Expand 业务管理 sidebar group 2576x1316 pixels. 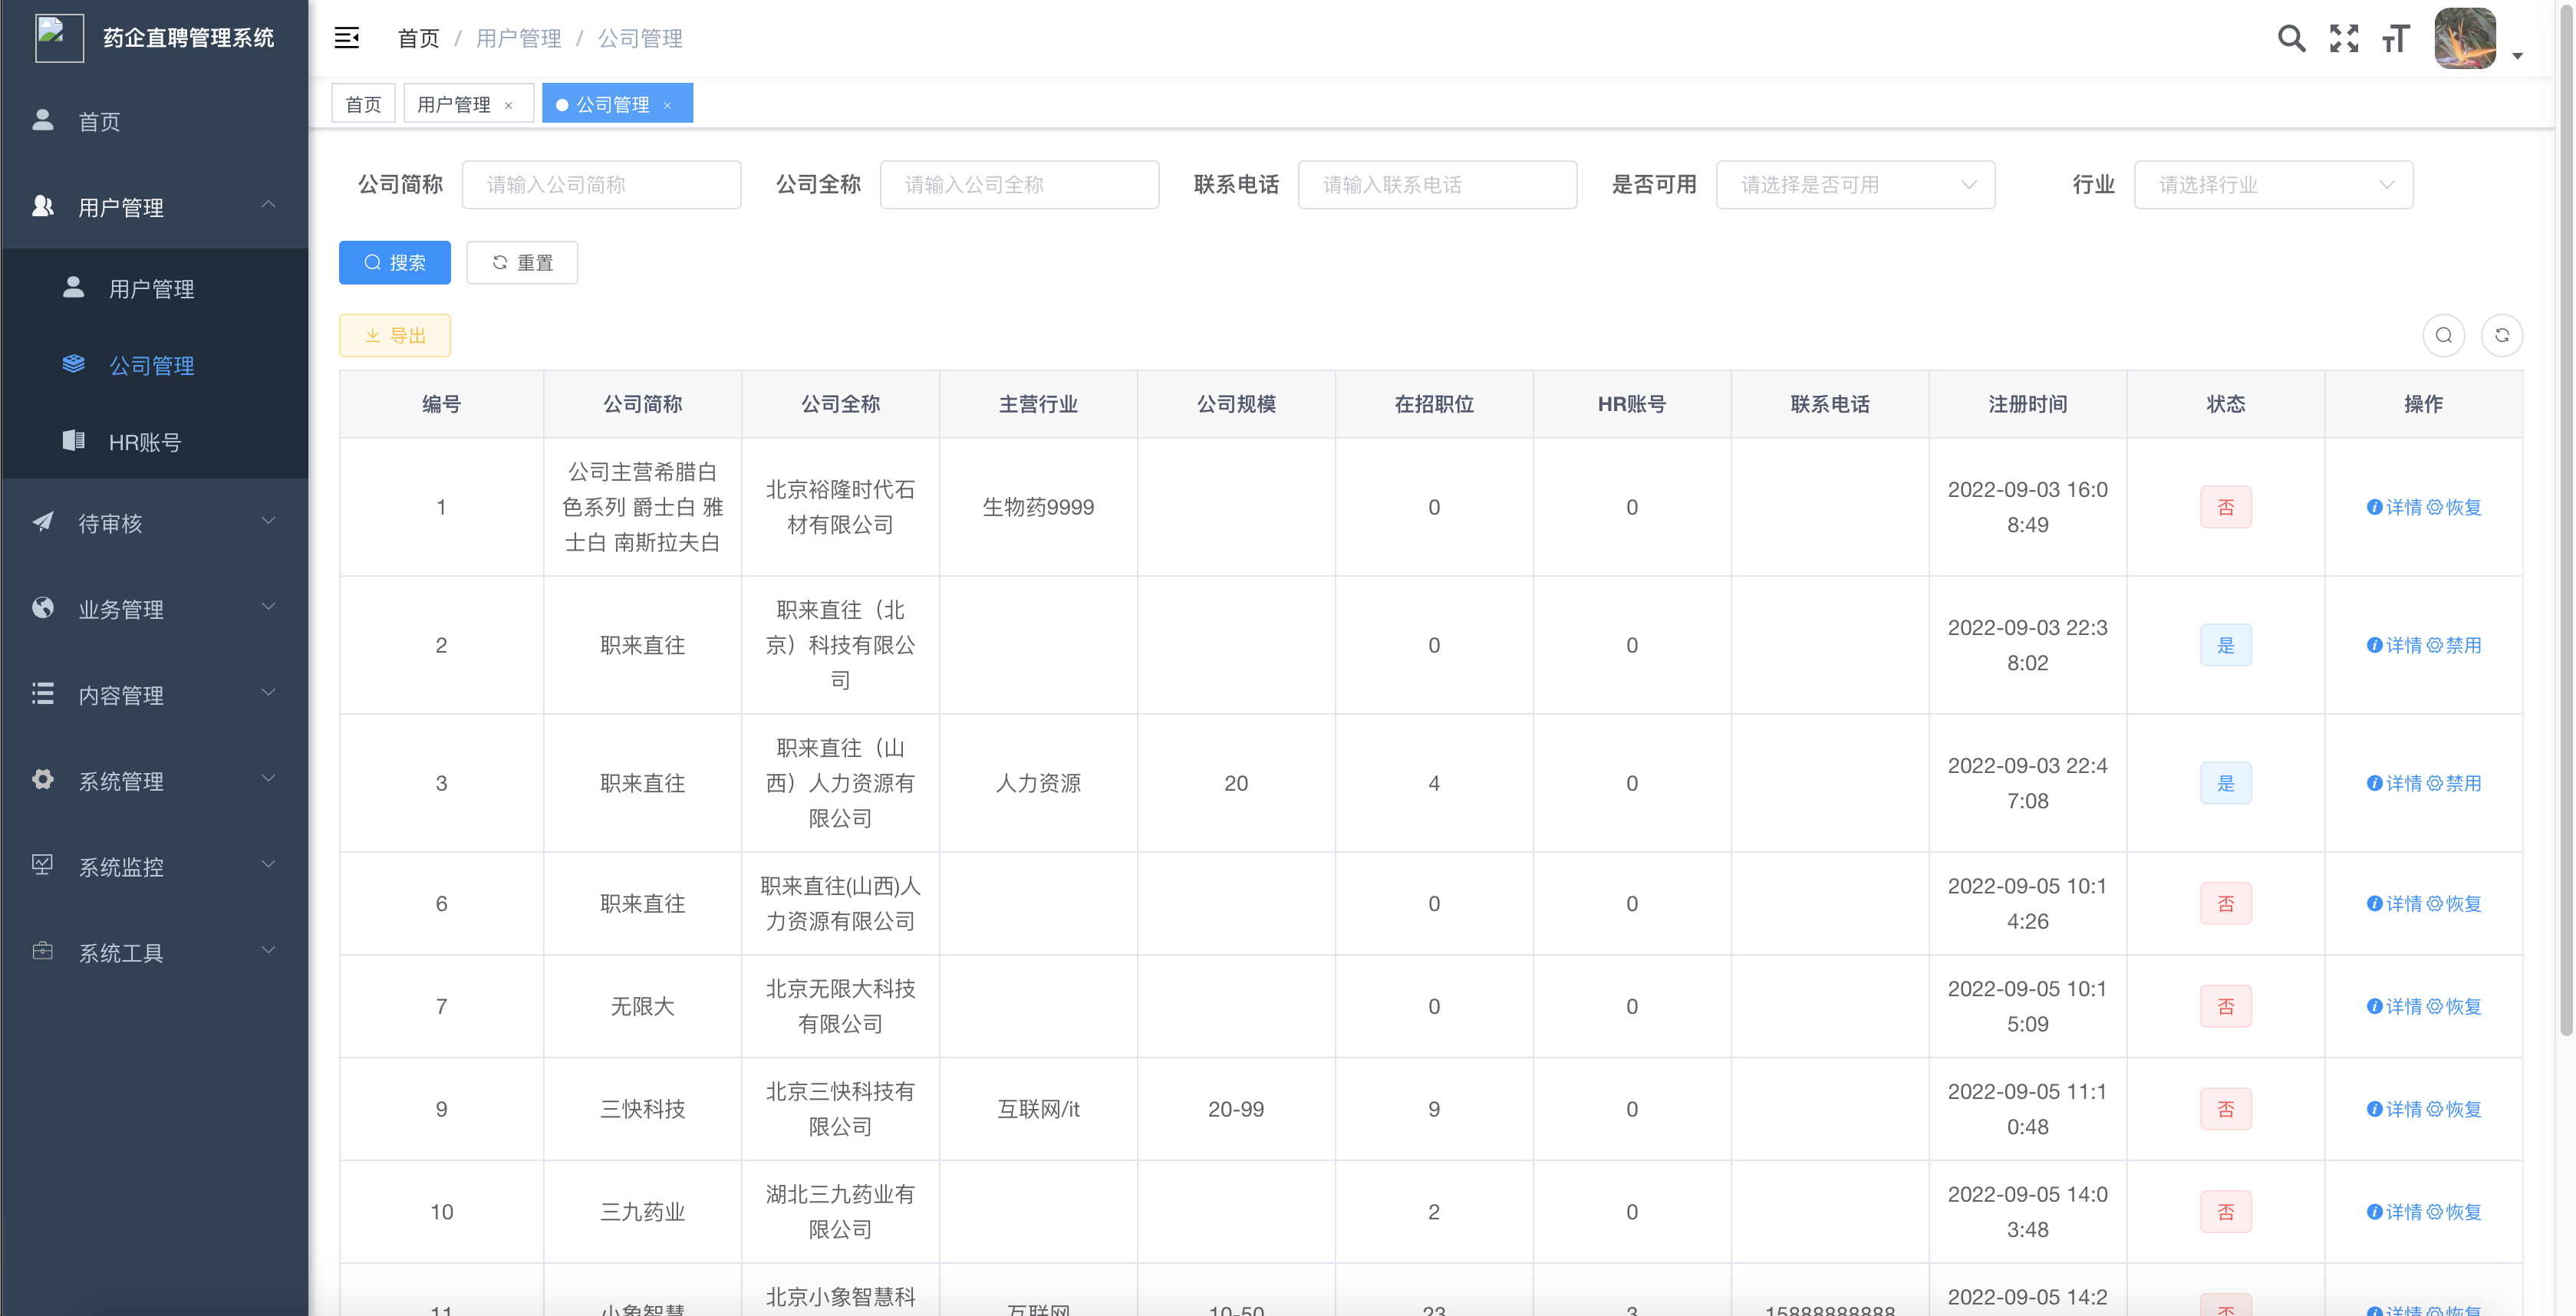point(154,609)
